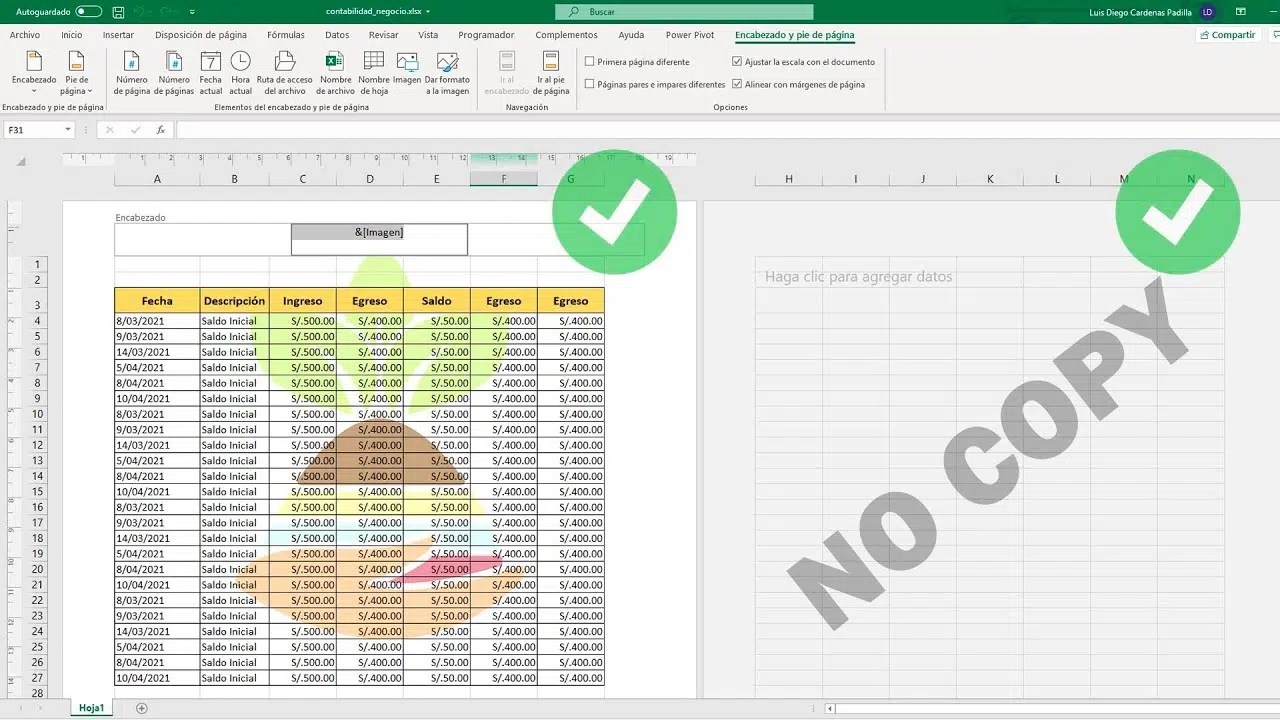This screenshot has width=1280, height=720.
Task: Uncheck Ajustar la escala con el documento
Action: click(x=737, y=62)
